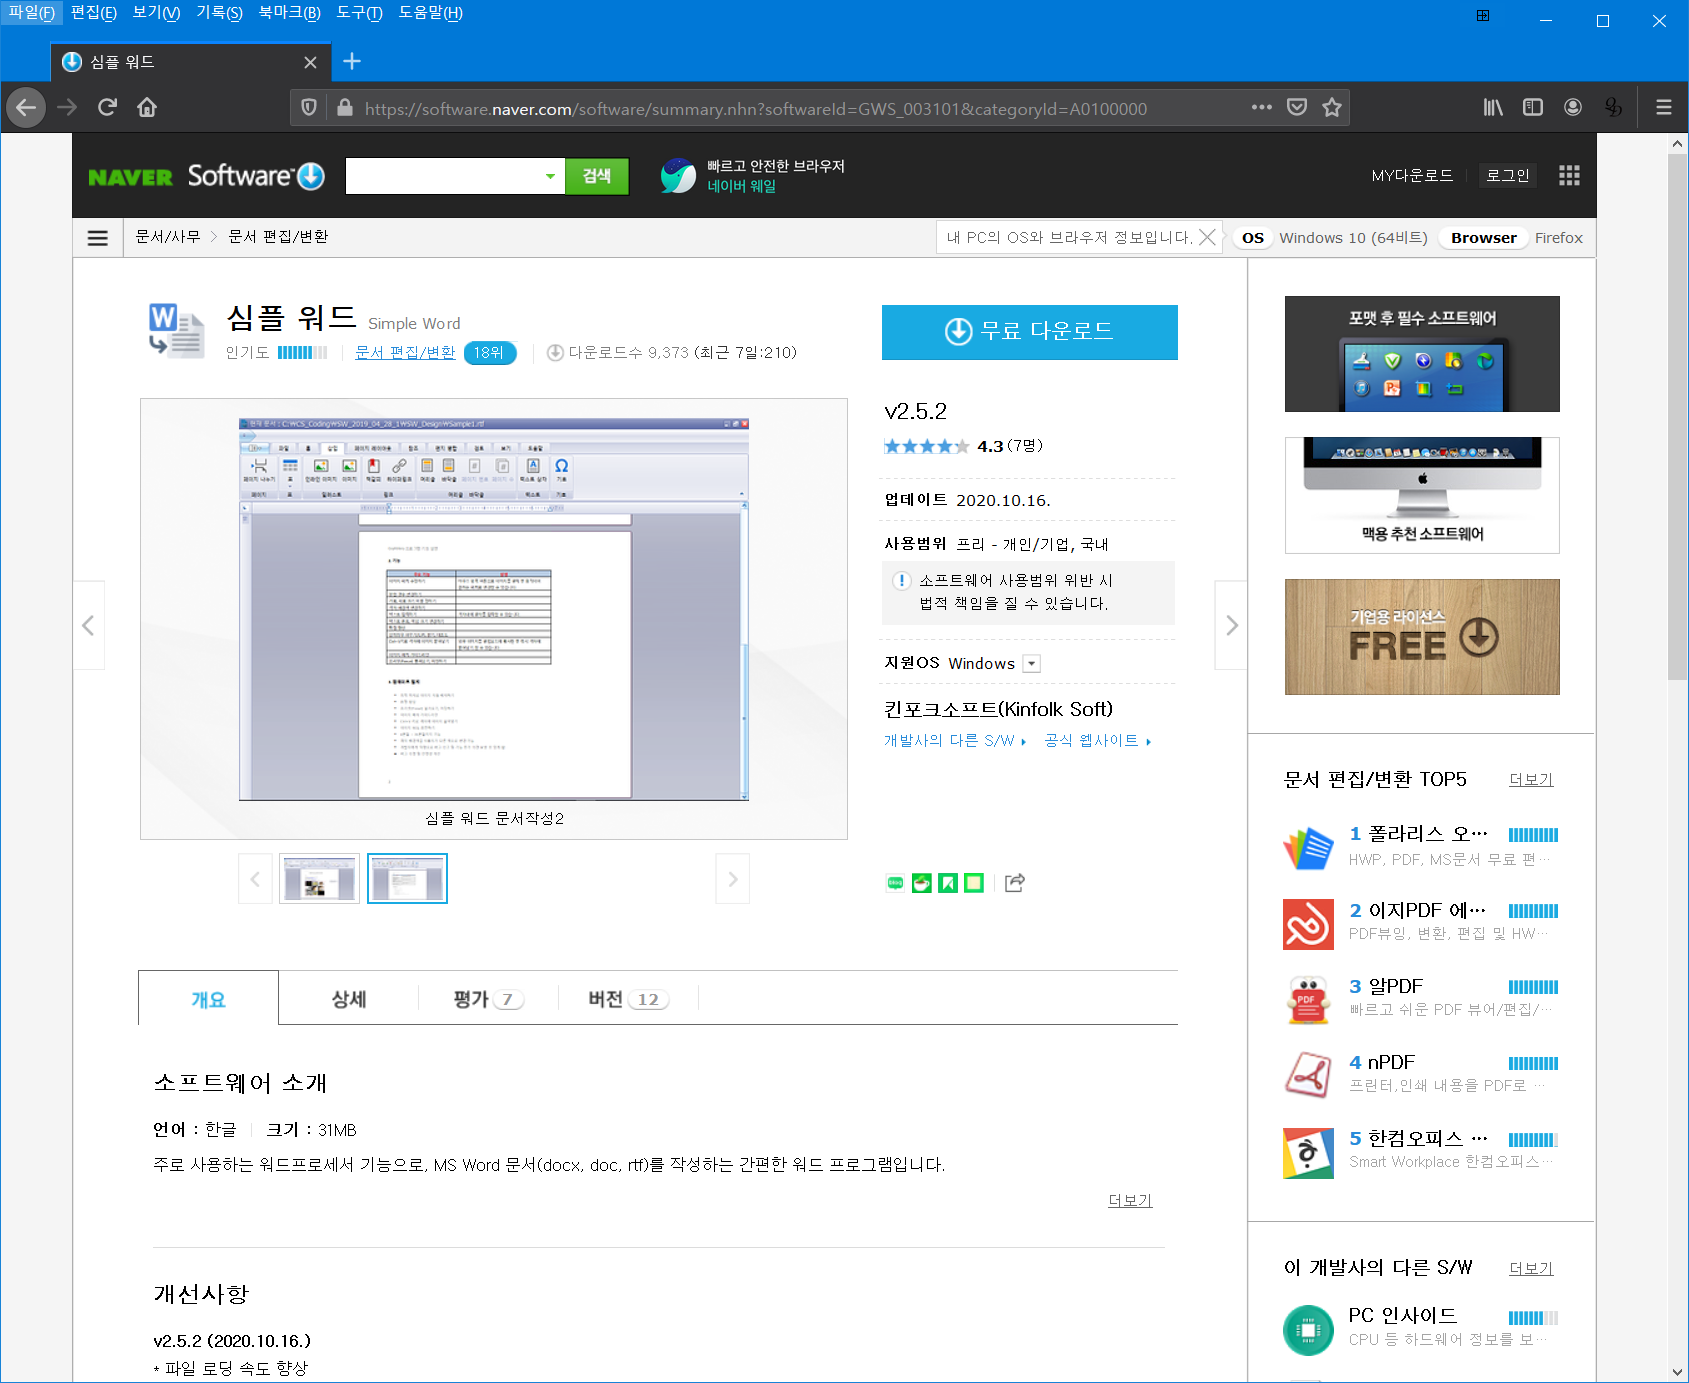Screen dimensions: 1689x1383
Task: Open the browser home page icon
Action: click(x=147, y=107)
